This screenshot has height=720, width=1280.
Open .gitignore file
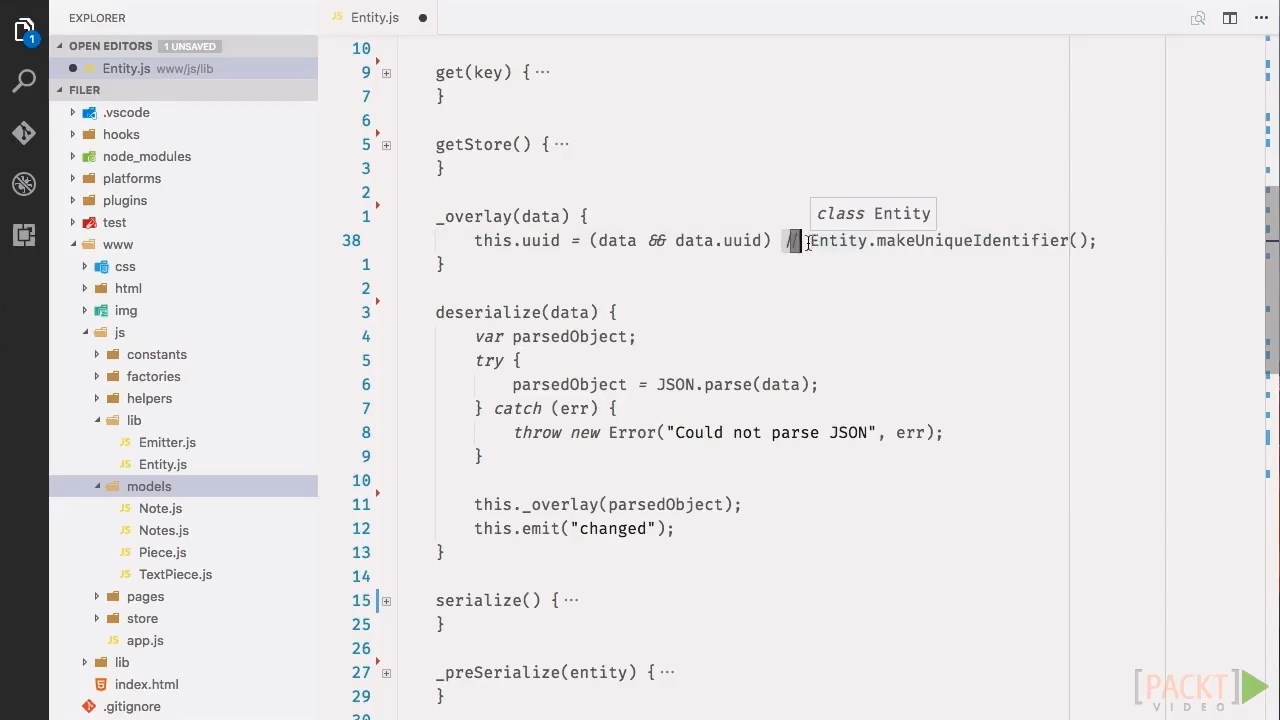(132, 706)
